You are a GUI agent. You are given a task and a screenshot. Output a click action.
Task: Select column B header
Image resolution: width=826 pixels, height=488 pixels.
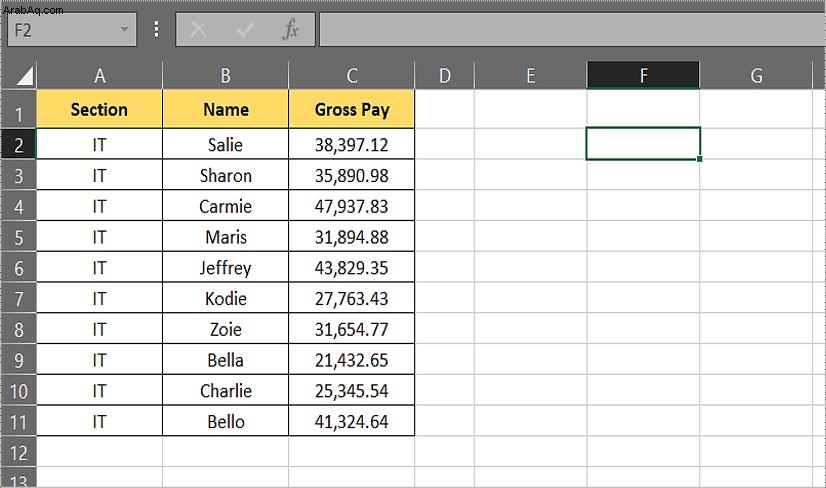(x=225, y=75)
